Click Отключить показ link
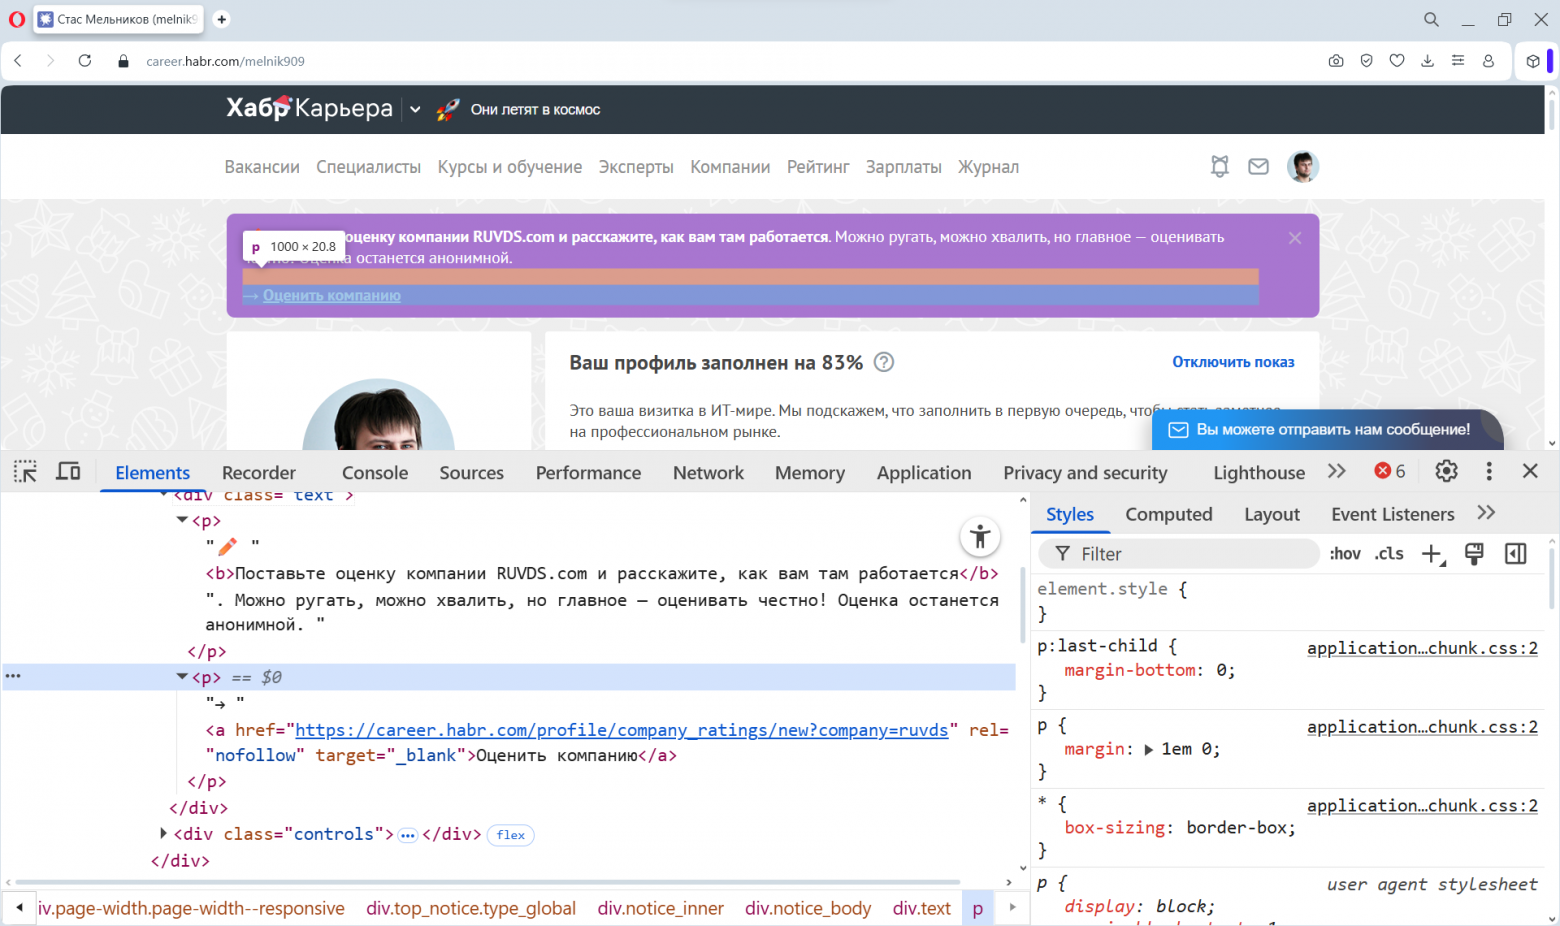1560x926 pixels. coord(1233,362)
